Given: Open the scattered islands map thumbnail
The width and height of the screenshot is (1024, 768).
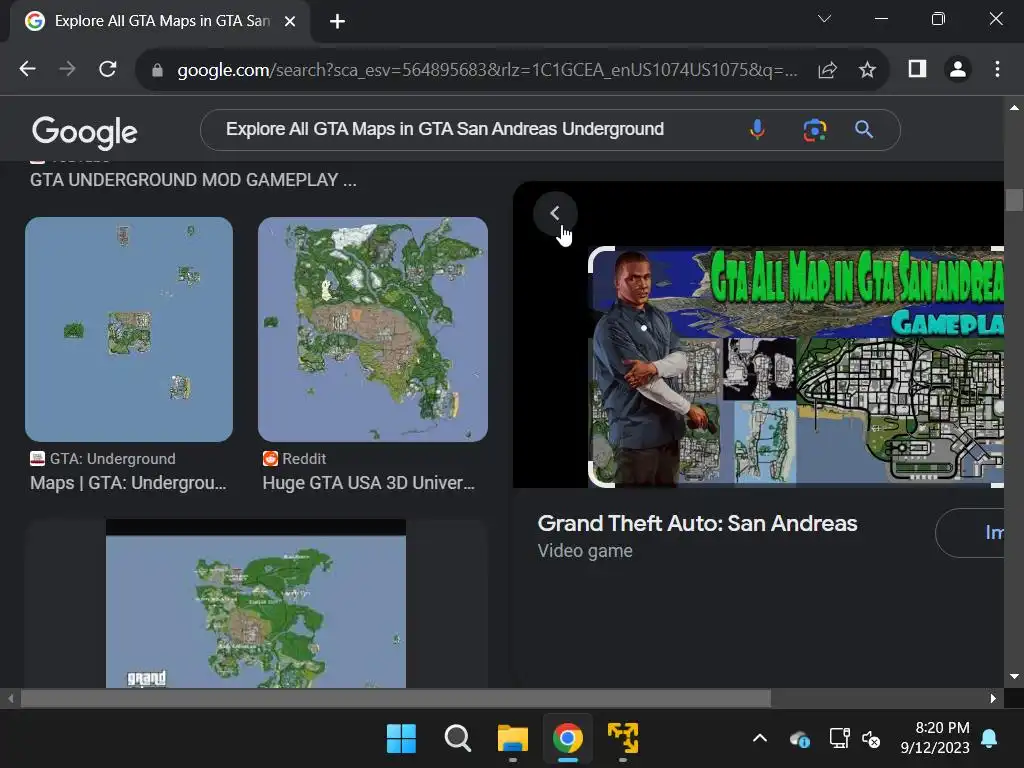Looking at the screenshot, I should pos(129,329).
